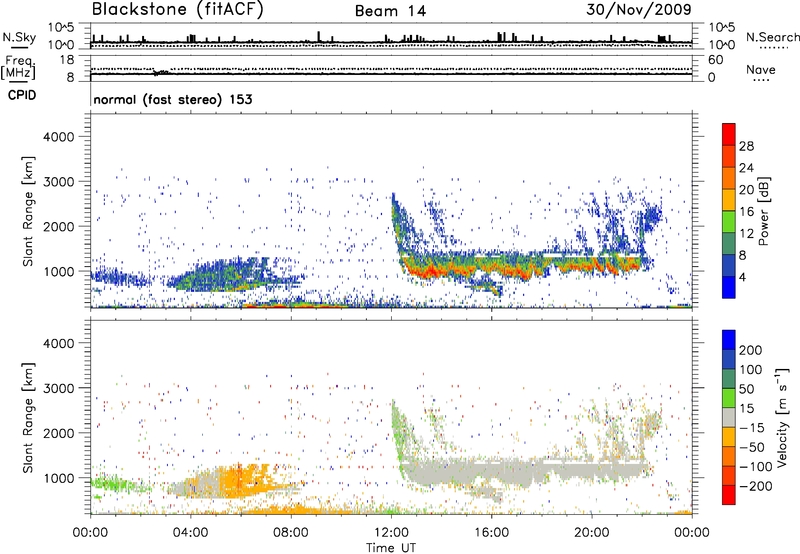The image size is (800, 554).
Task: Click the yellow-orange segment of Power color bar
Action: pos(729,200)
